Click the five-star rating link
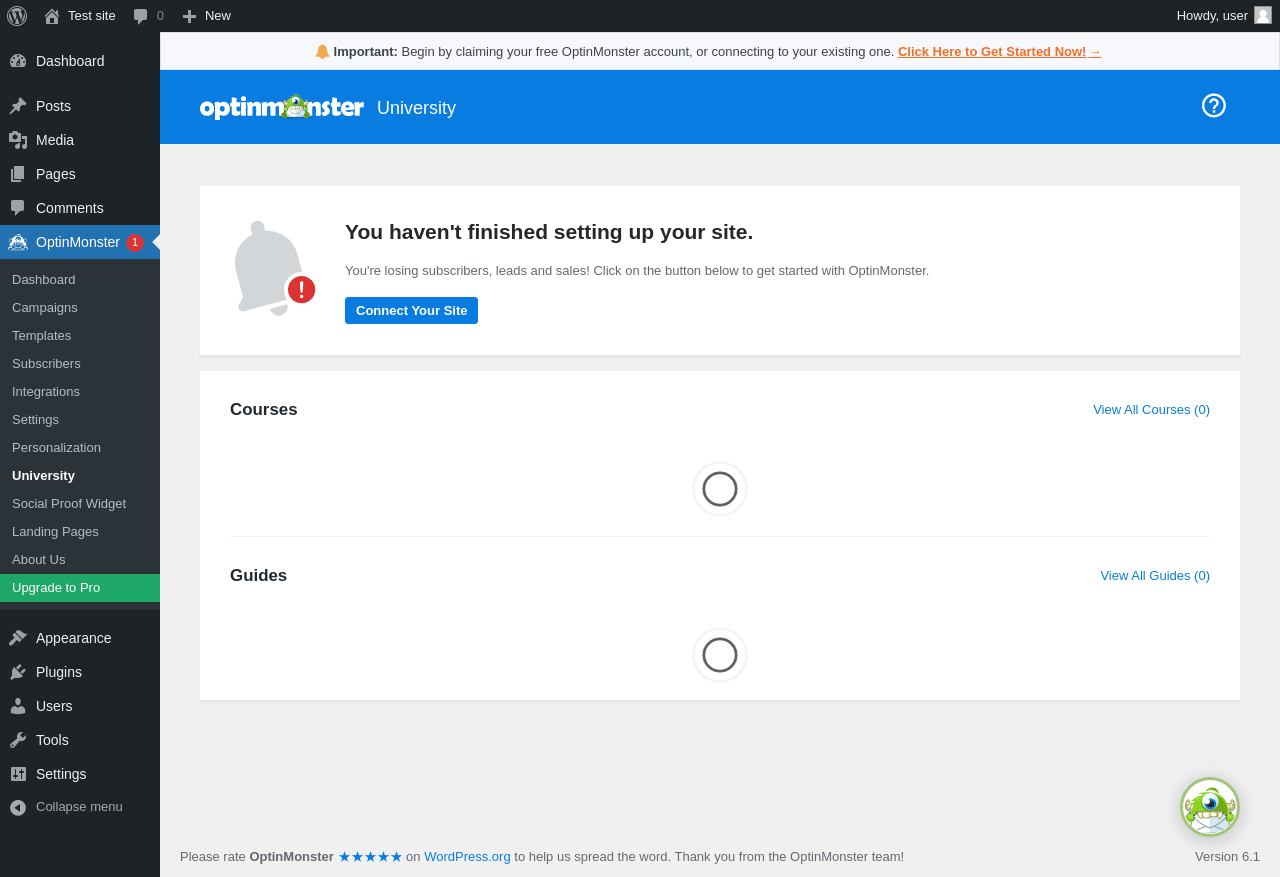The height and width of the screenshot is (877, 1280). (370, 856)
